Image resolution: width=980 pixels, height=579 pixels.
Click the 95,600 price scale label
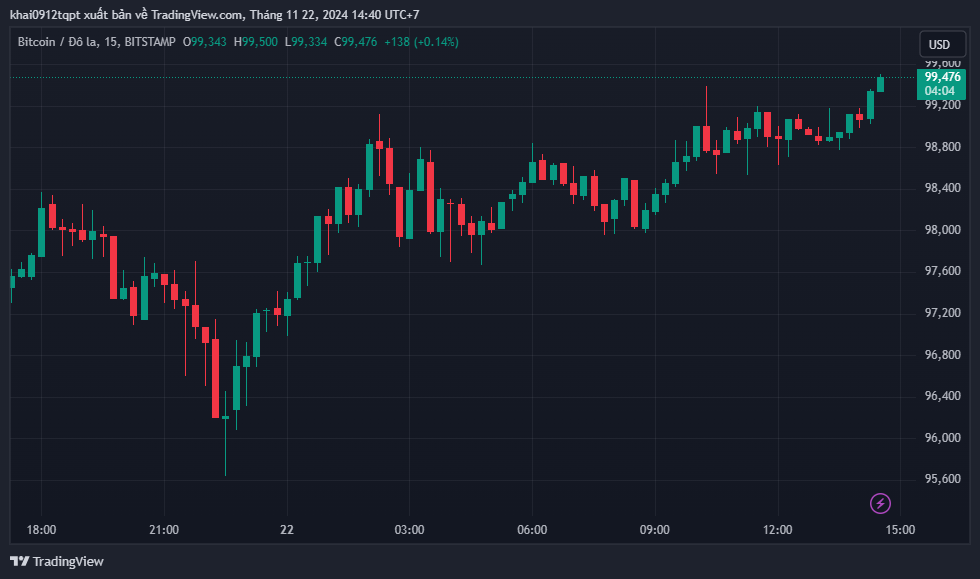click(942, 478)
